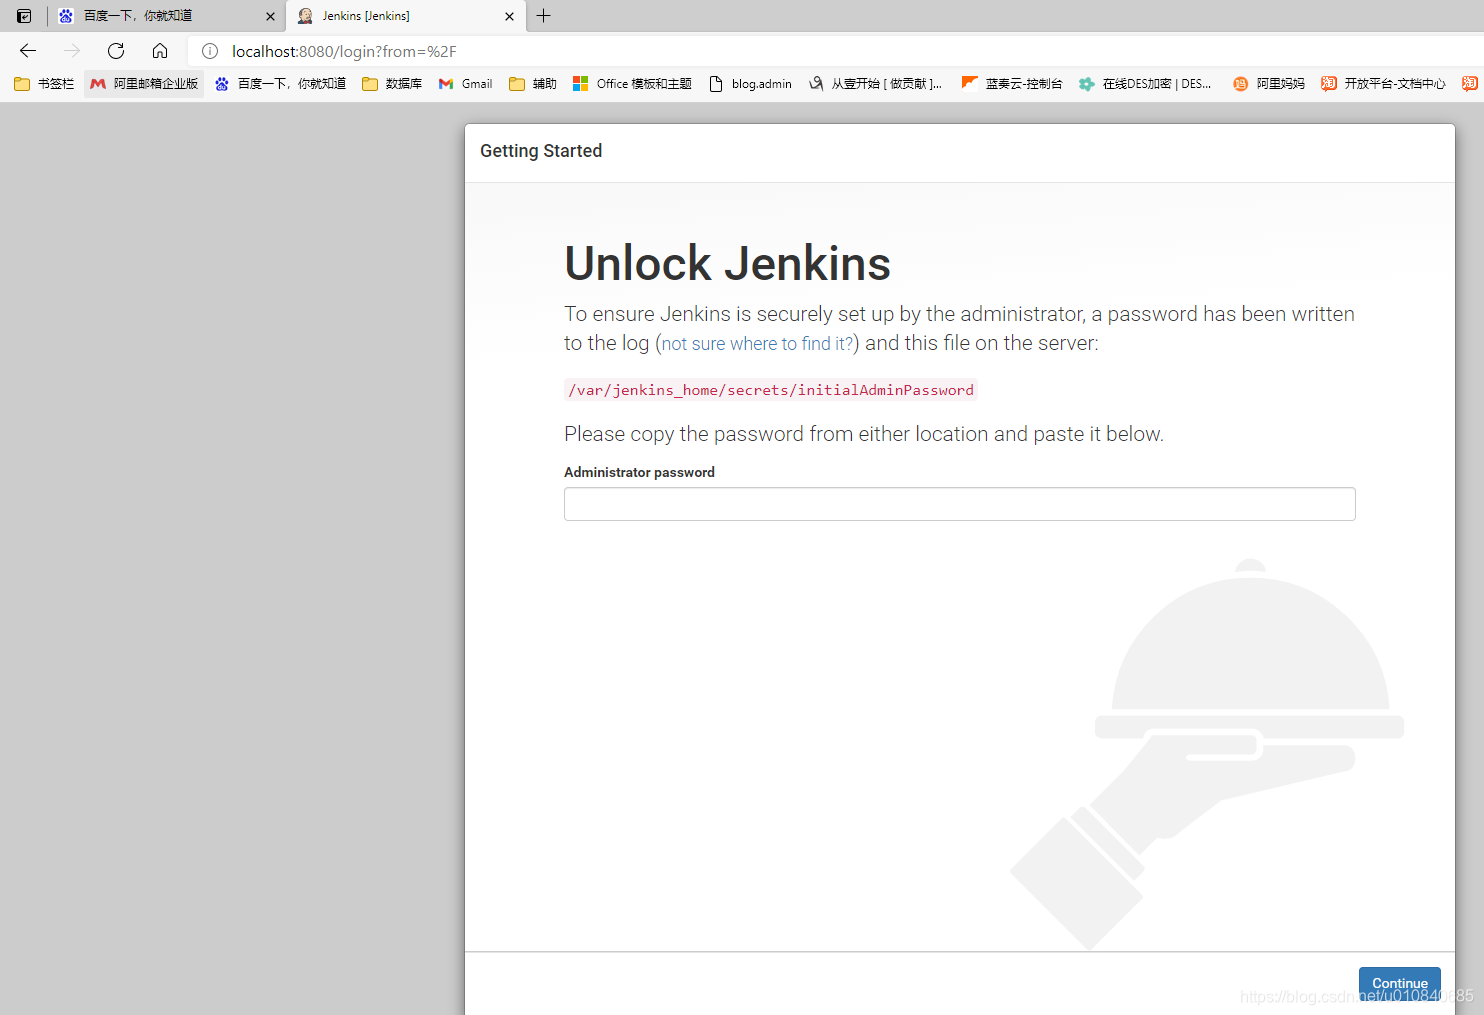Open the 书签栏 bookmarks folder
1484x1015 pixels.
coord(45,84)
